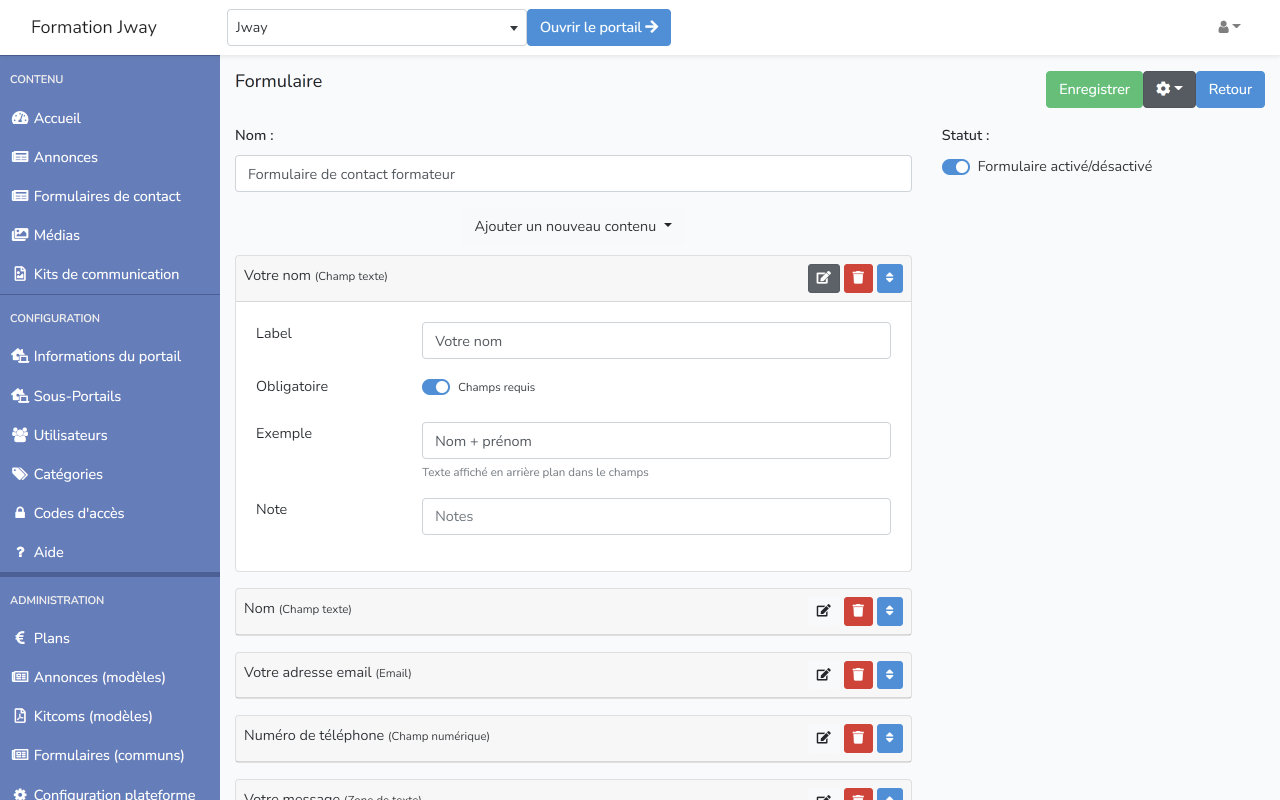The height and width of the screenshot is (800, 1280).
Task: Click the edit icon for Votre nom field
Action: coord(823,278)
